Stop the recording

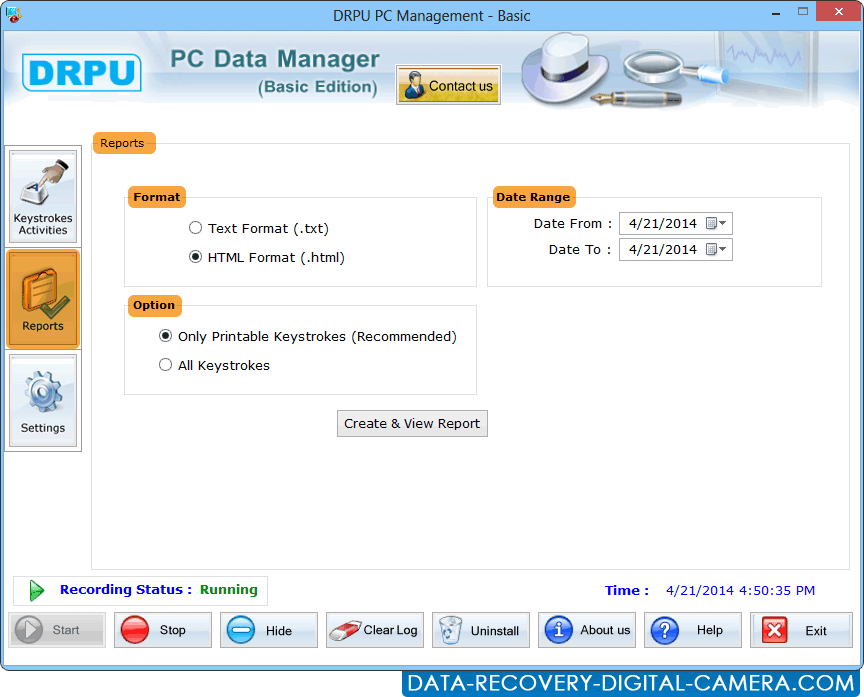pos(163,630)
